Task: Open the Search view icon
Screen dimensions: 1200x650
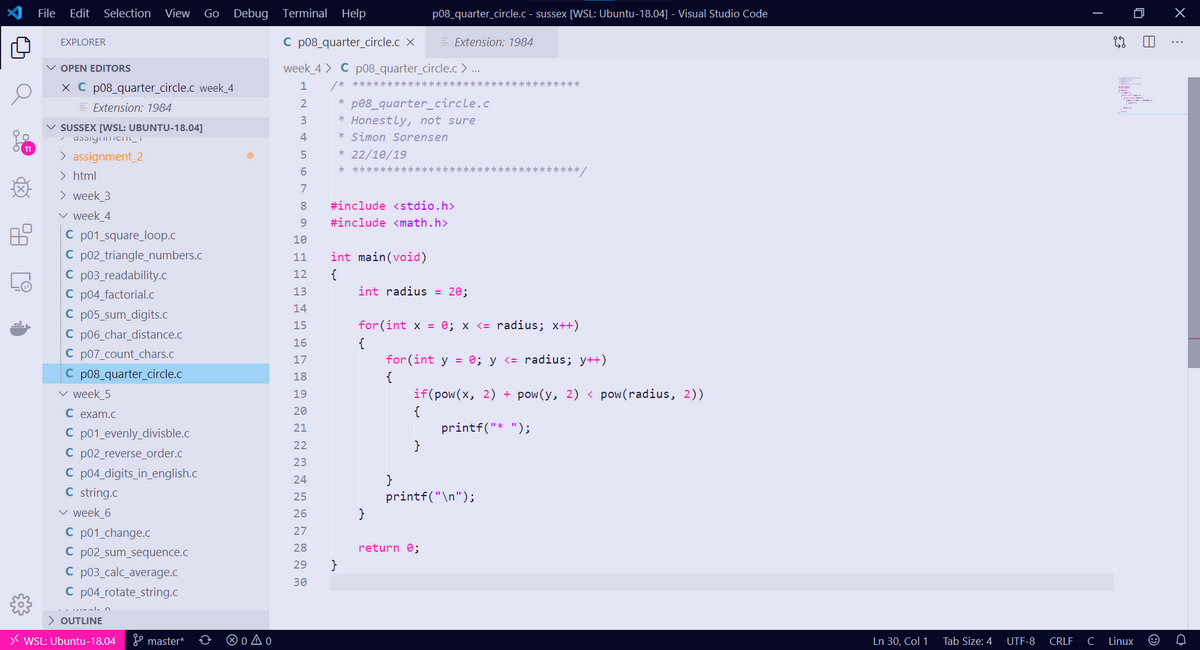Action: tap(21, 93)
